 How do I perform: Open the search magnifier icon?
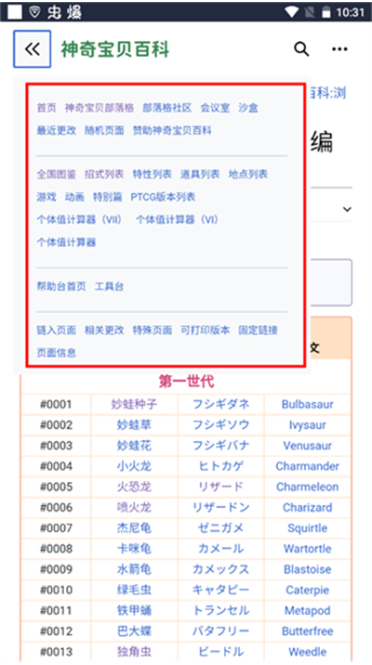click(301, 49)
